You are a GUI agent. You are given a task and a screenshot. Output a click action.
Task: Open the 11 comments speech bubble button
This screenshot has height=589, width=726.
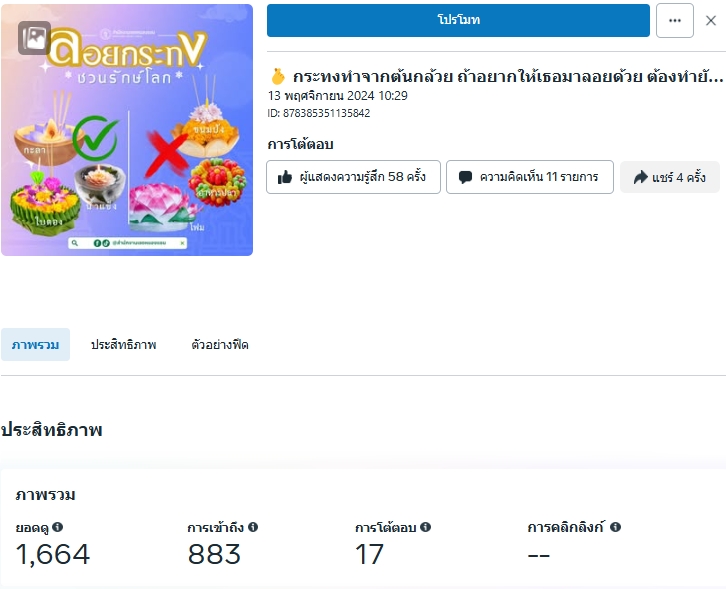click(530, 177)
